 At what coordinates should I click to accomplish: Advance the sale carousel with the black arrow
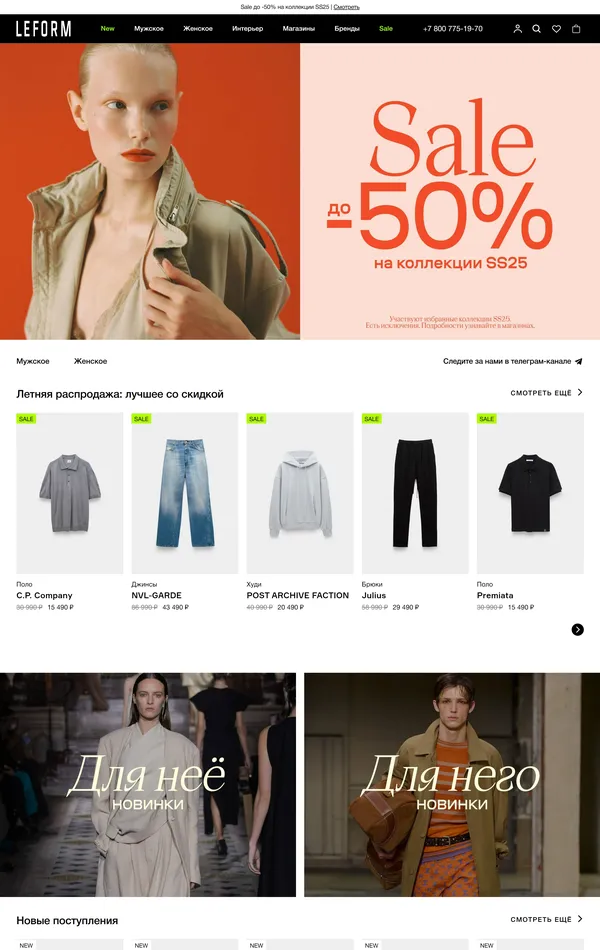pyautogui.click(x=578, y=629)
